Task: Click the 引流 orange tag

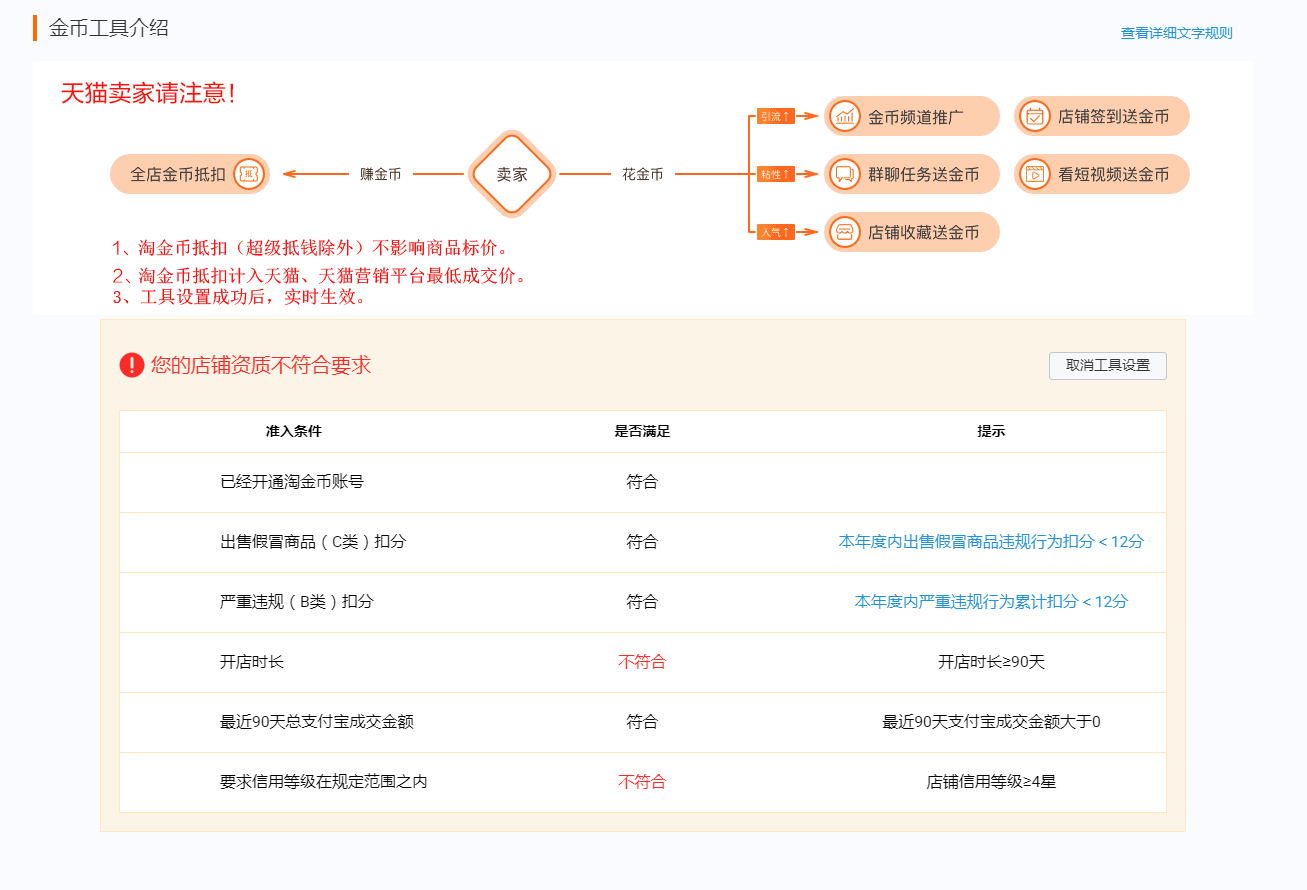Action: pos(775,116)
